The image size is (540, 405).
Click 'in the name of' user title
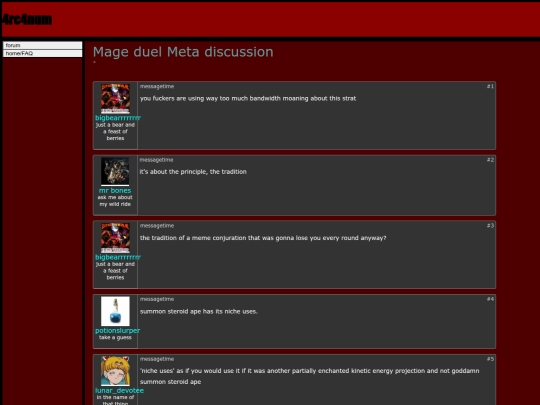pyautogui.click(x=115, y=397)
